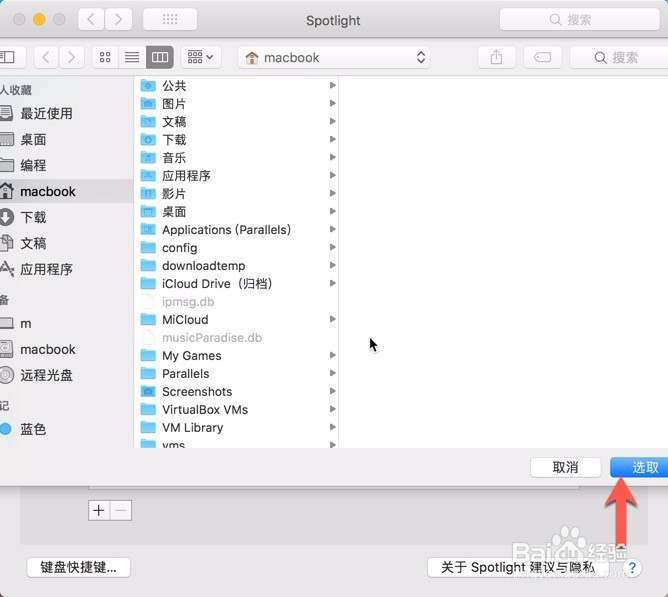This screenshot has height=597, width=668.
Task: Select 文稿 in the sidebar
Action: pos(64,243)
